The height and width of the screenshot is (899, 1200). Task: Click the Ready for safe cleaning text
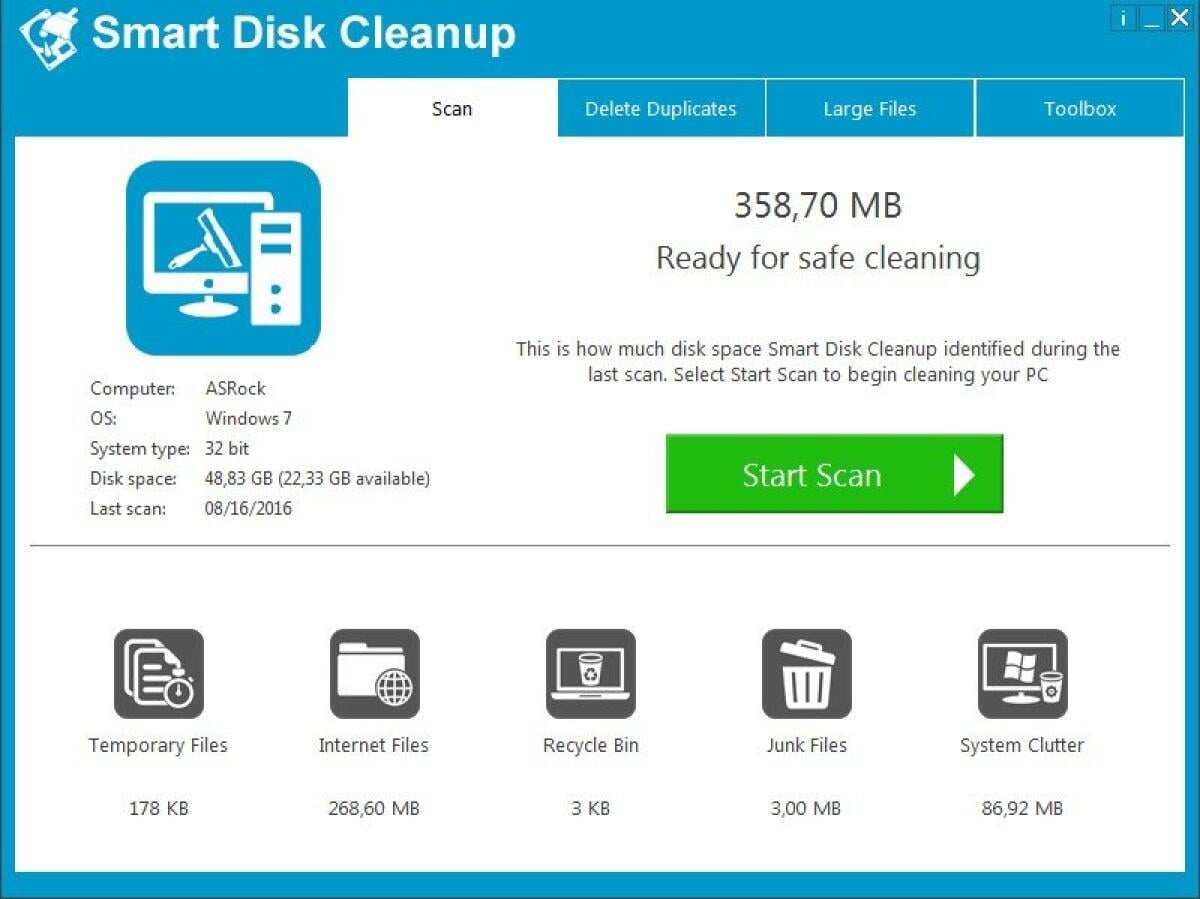tap(817, 258)
